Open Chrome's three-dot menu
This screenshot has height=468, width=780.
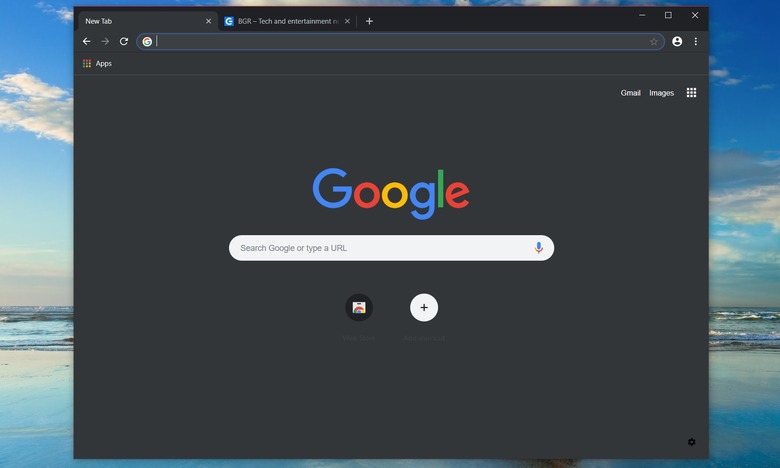pyautogui.click(x=695, y=41)
